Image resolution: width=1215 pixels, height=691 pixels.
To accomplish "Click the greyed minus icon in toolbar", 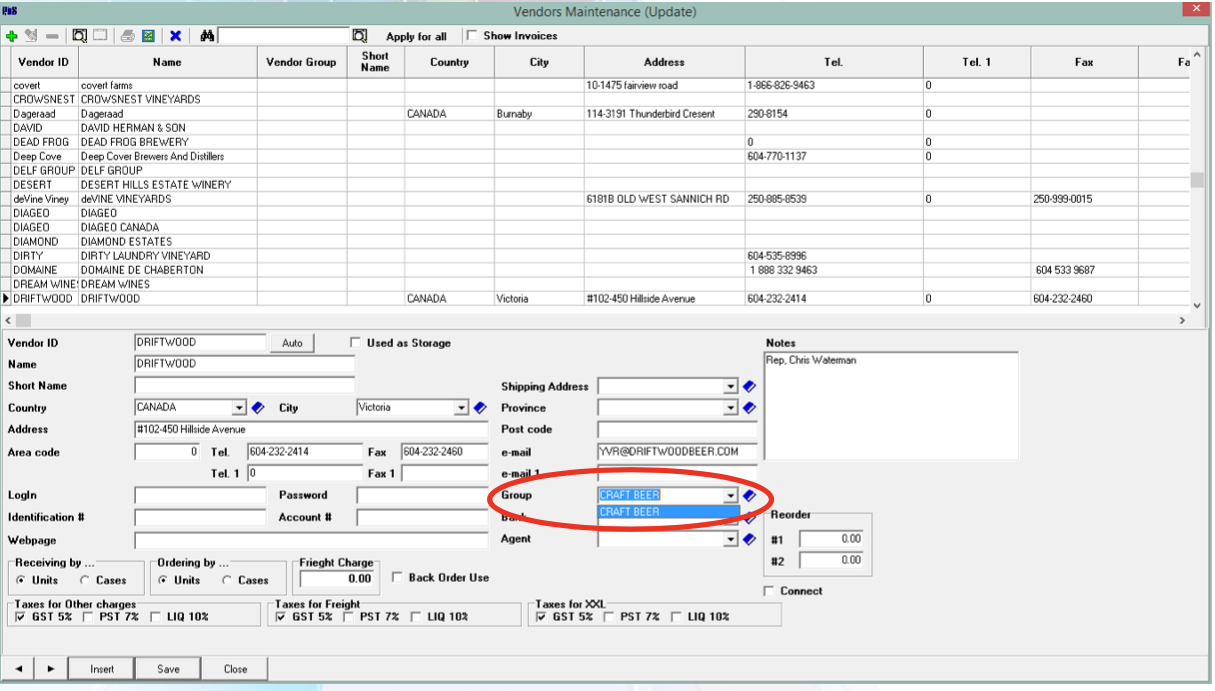I will [x=52, y=36].
